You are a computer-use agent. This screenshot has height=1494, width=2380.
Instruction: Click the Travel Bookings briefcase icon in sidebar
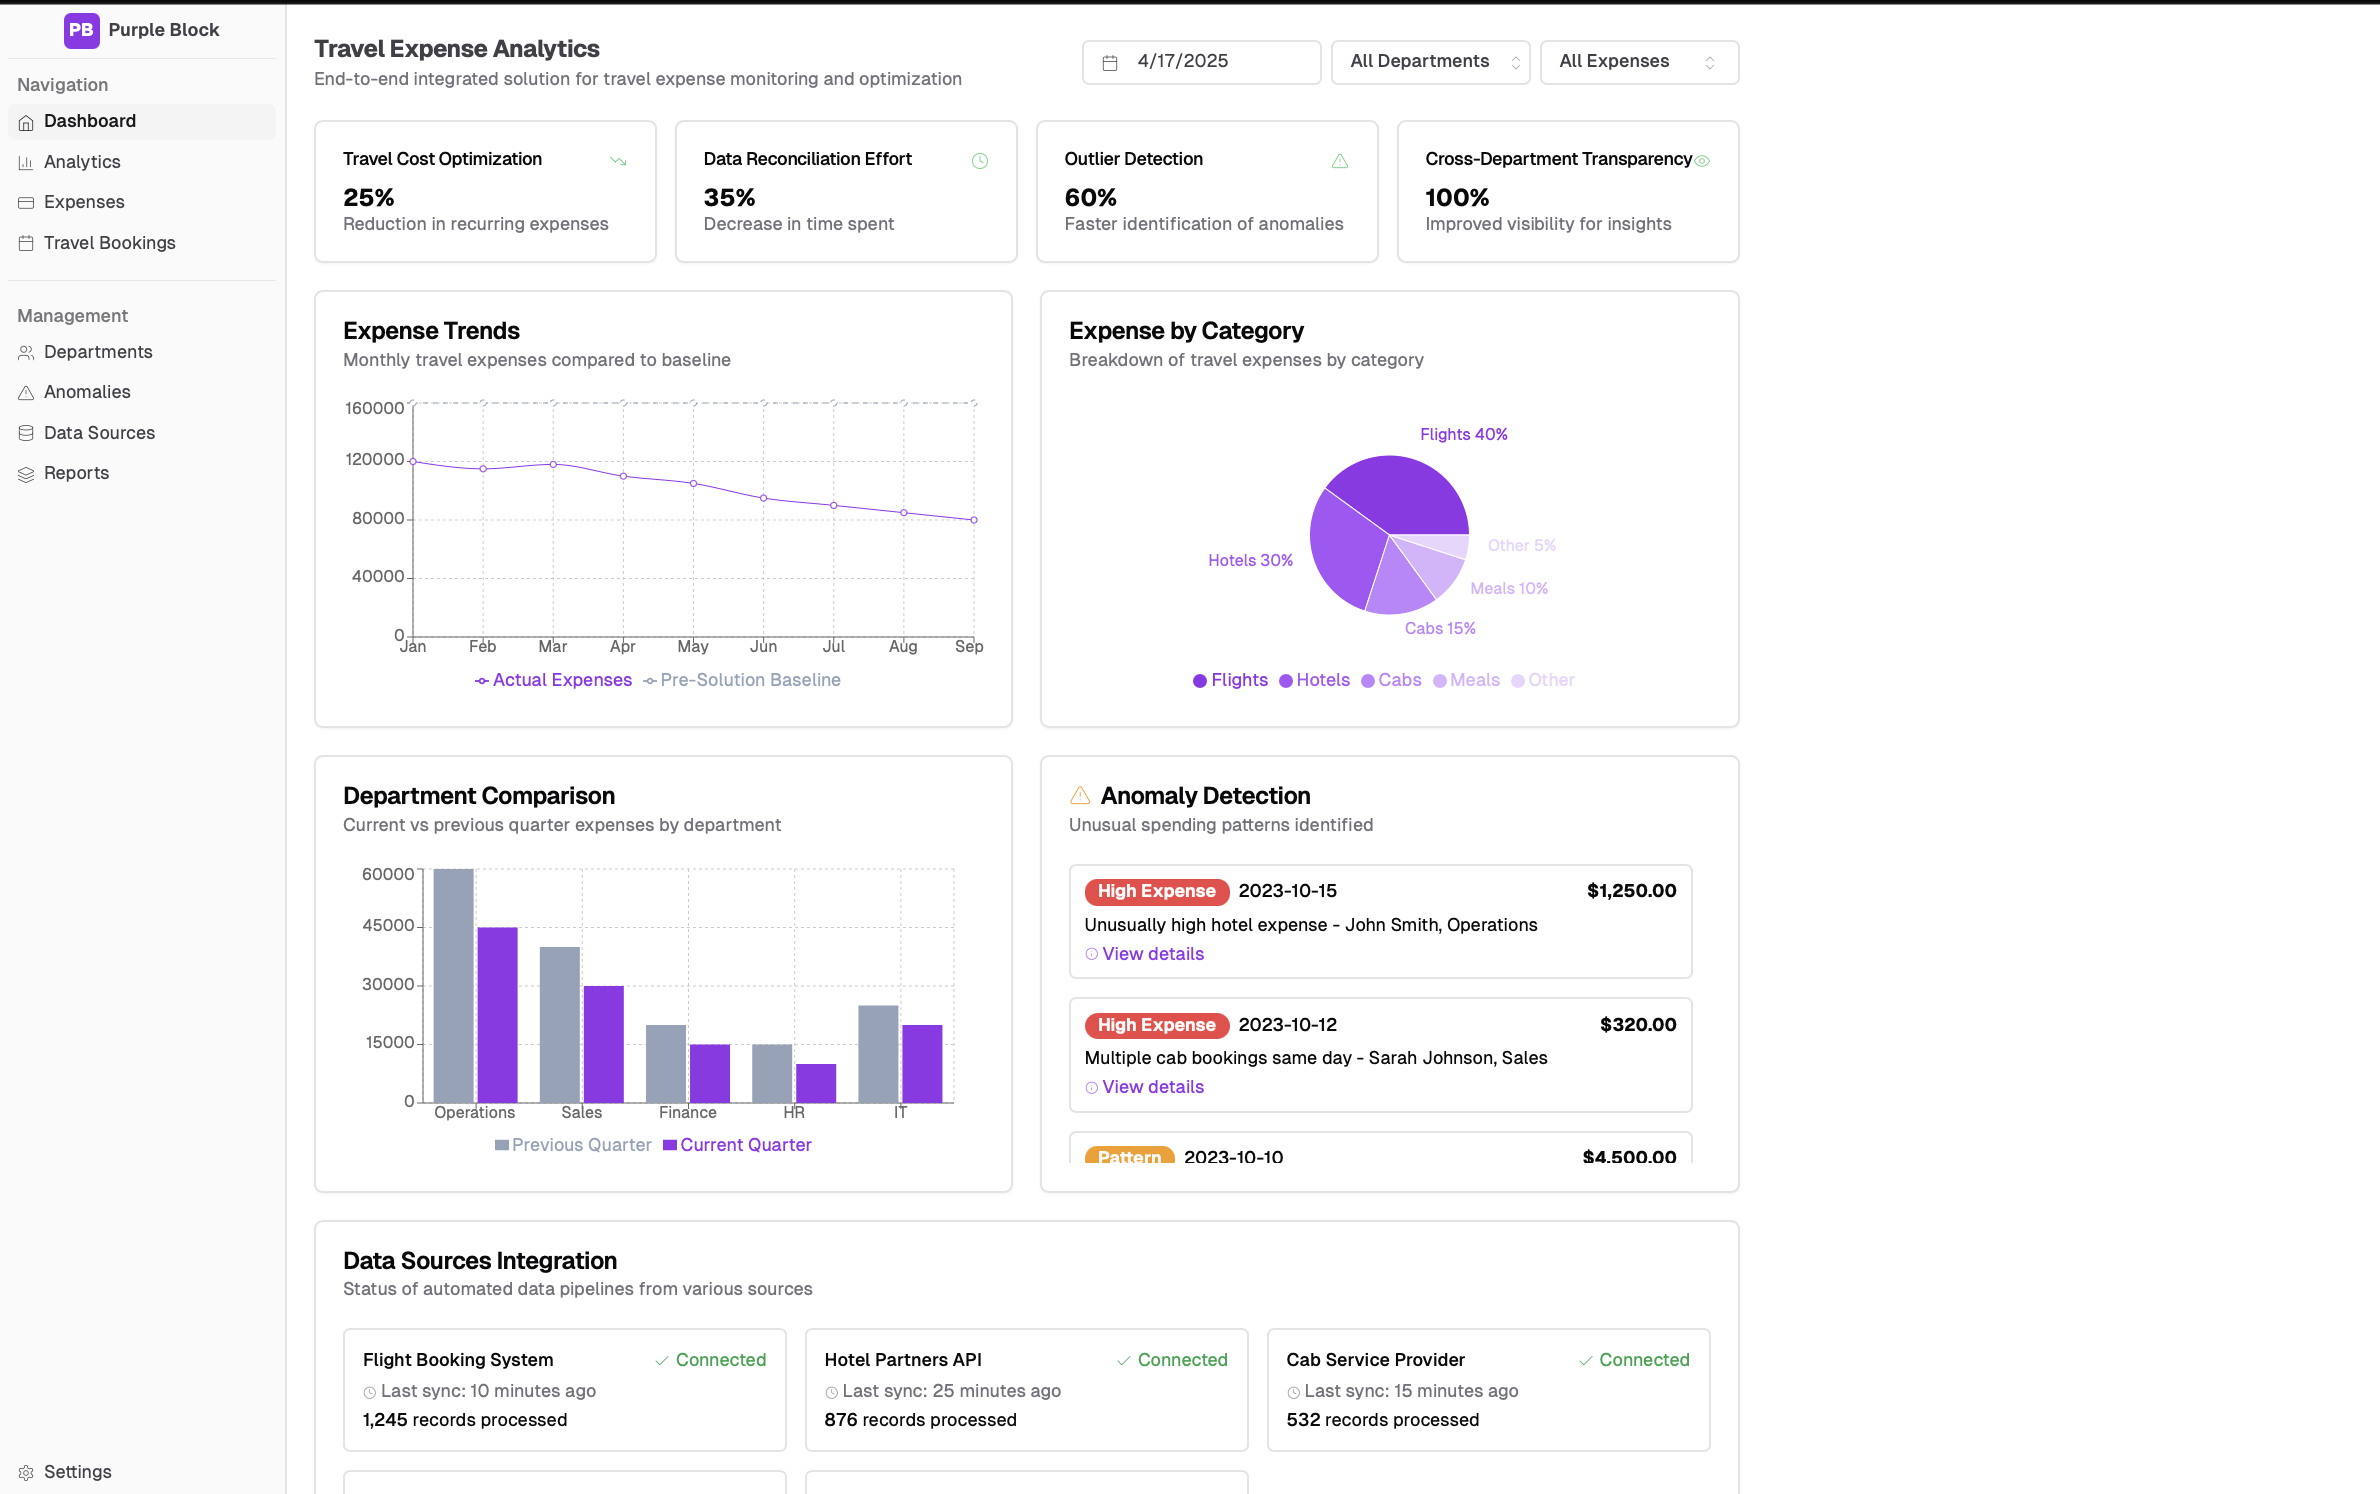pos(26,242)
